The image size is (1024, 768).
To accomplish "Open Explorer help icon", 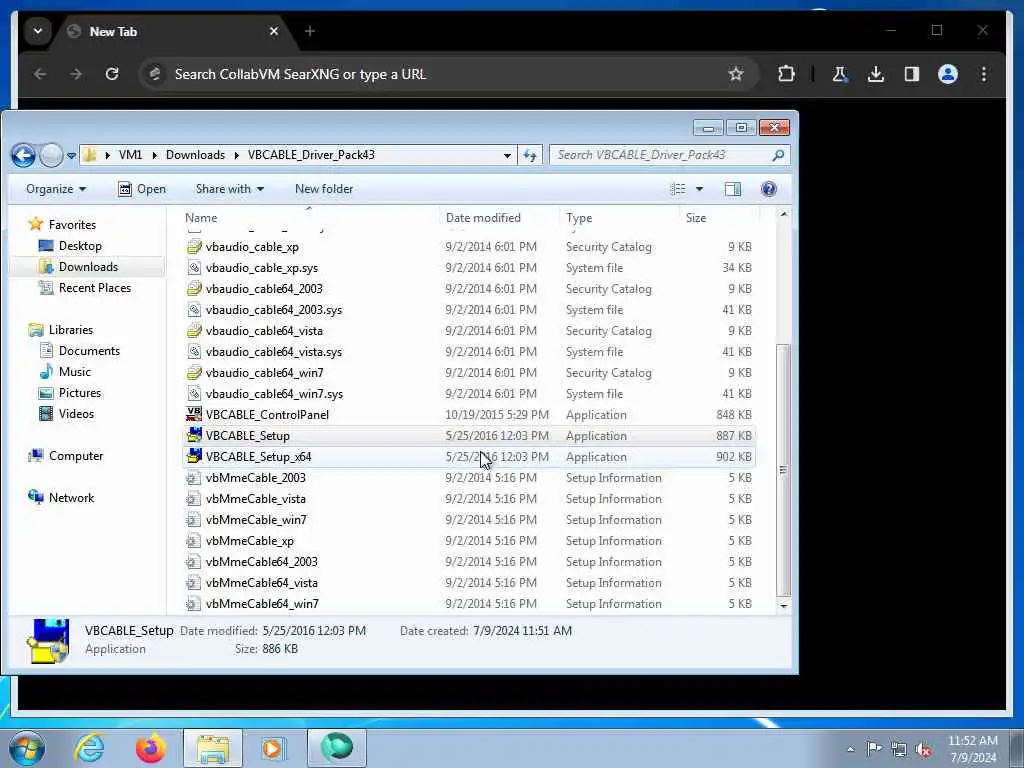I will (x=769, y=189).
